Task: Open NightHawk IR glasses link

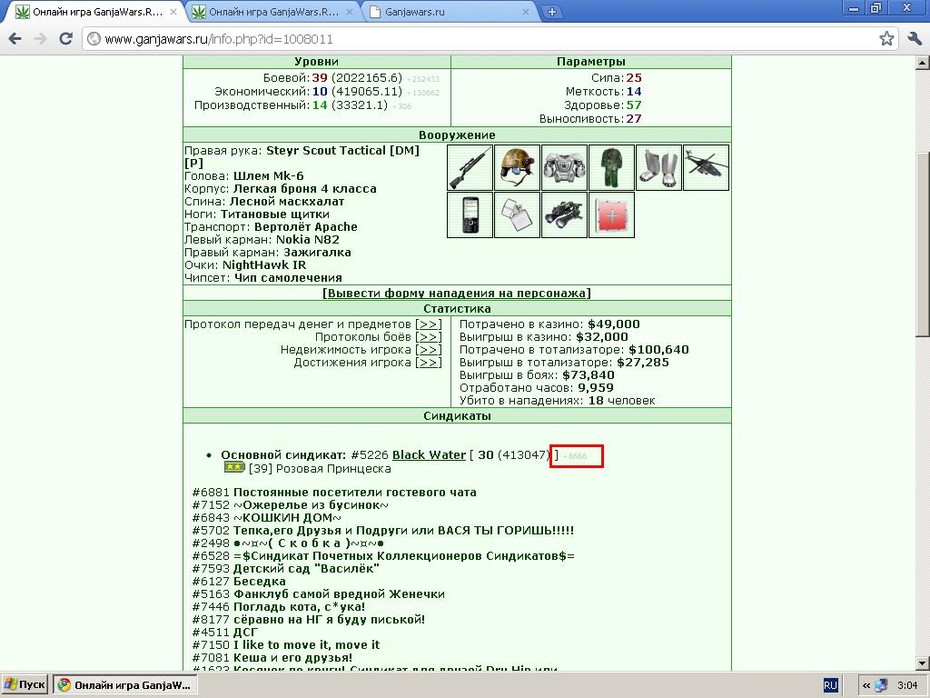Action: 264,266
